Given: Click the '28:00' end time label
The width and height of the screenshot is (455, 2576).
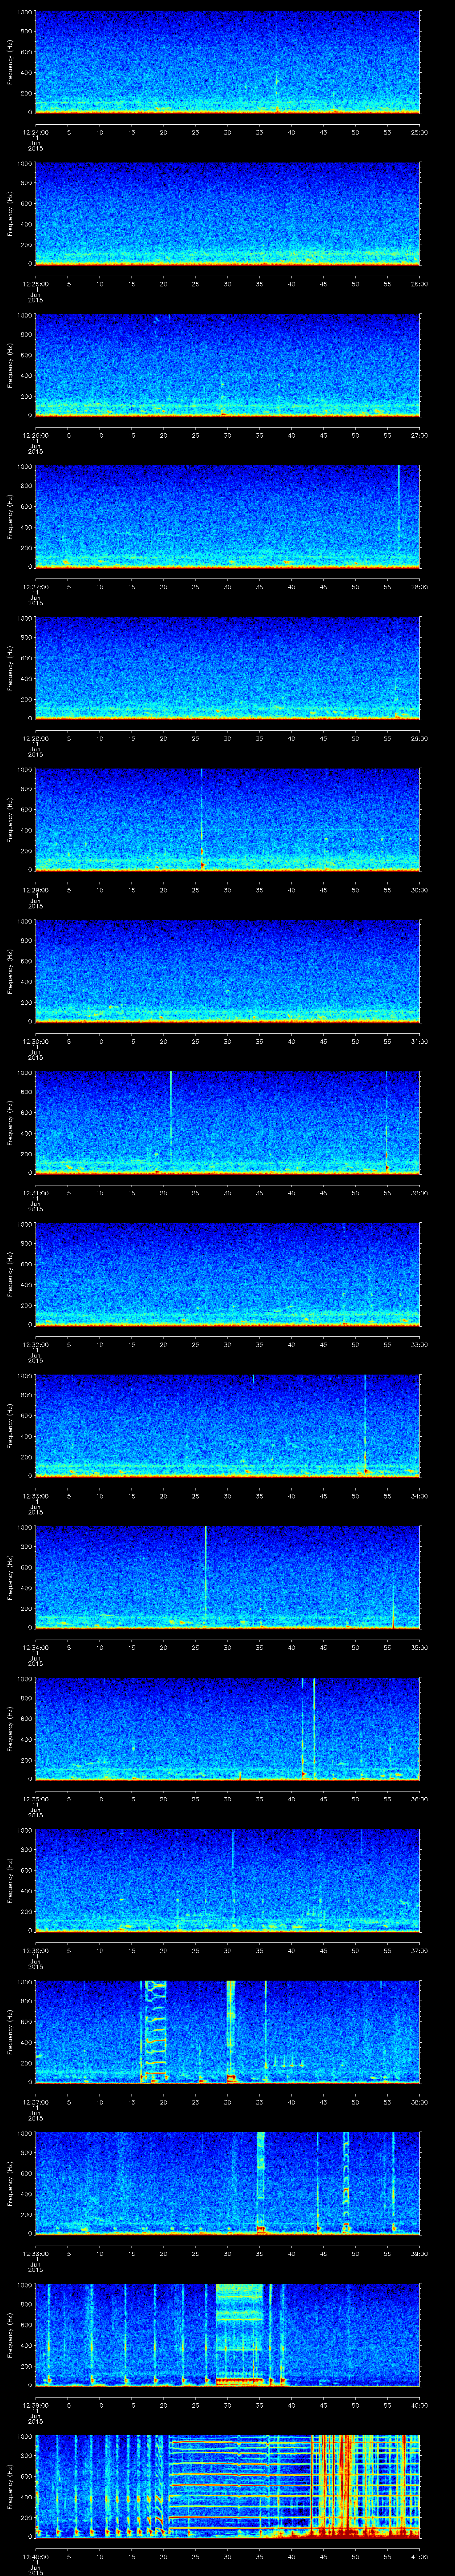Looking at the screenshot, I should [419, 587].
